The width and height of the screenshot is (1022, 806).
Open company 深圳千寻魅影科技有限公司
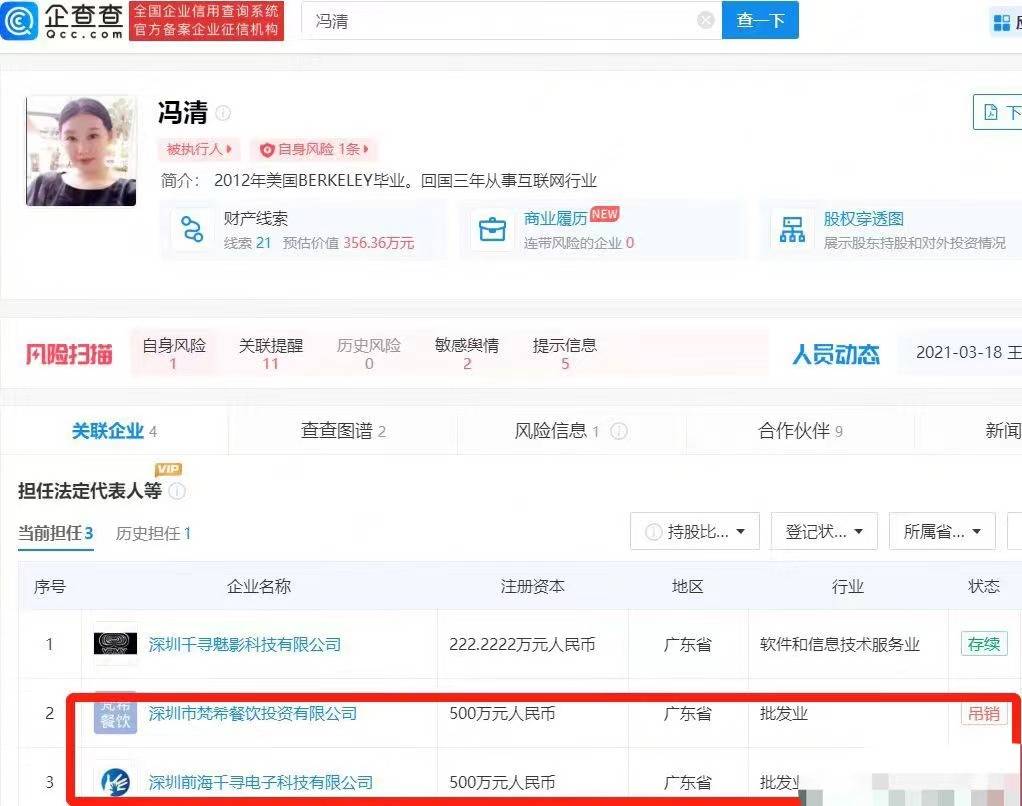(x=245, y=644)
